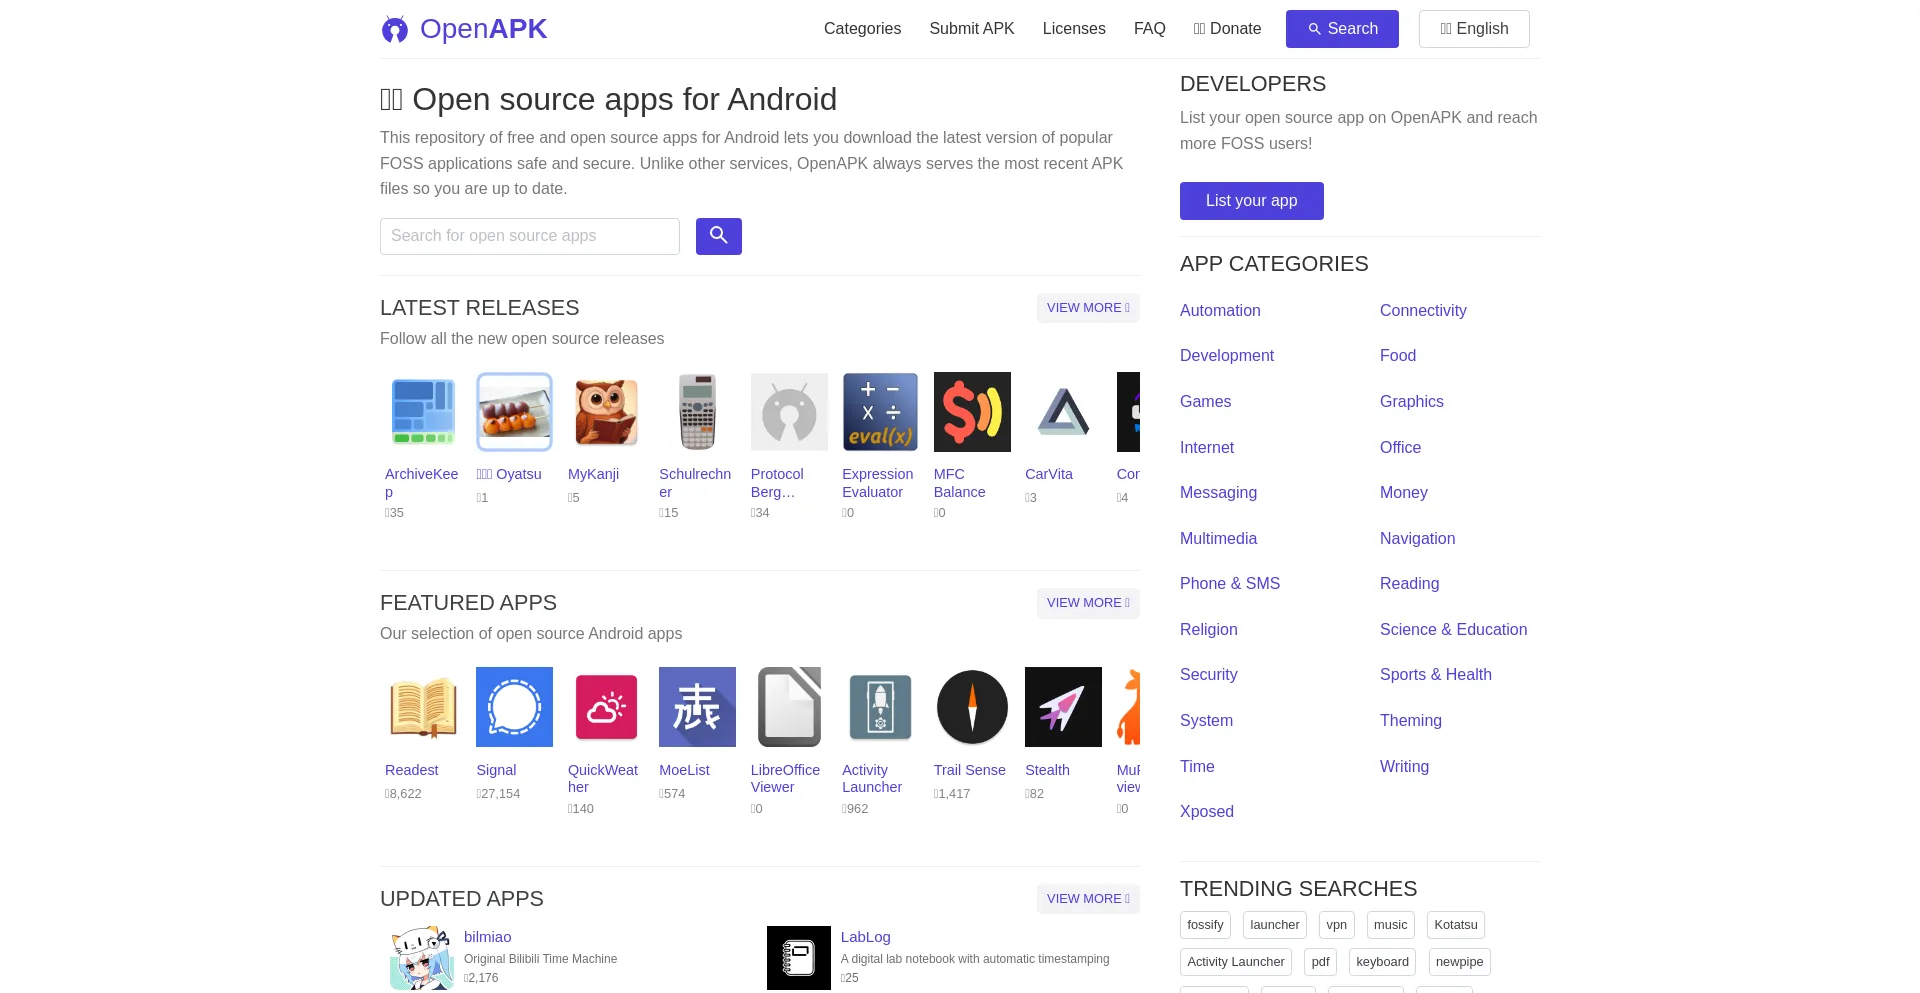The image size is (1920, 993).
Task: Open the Submit APK menu item
Action: [x=972, y=29]
